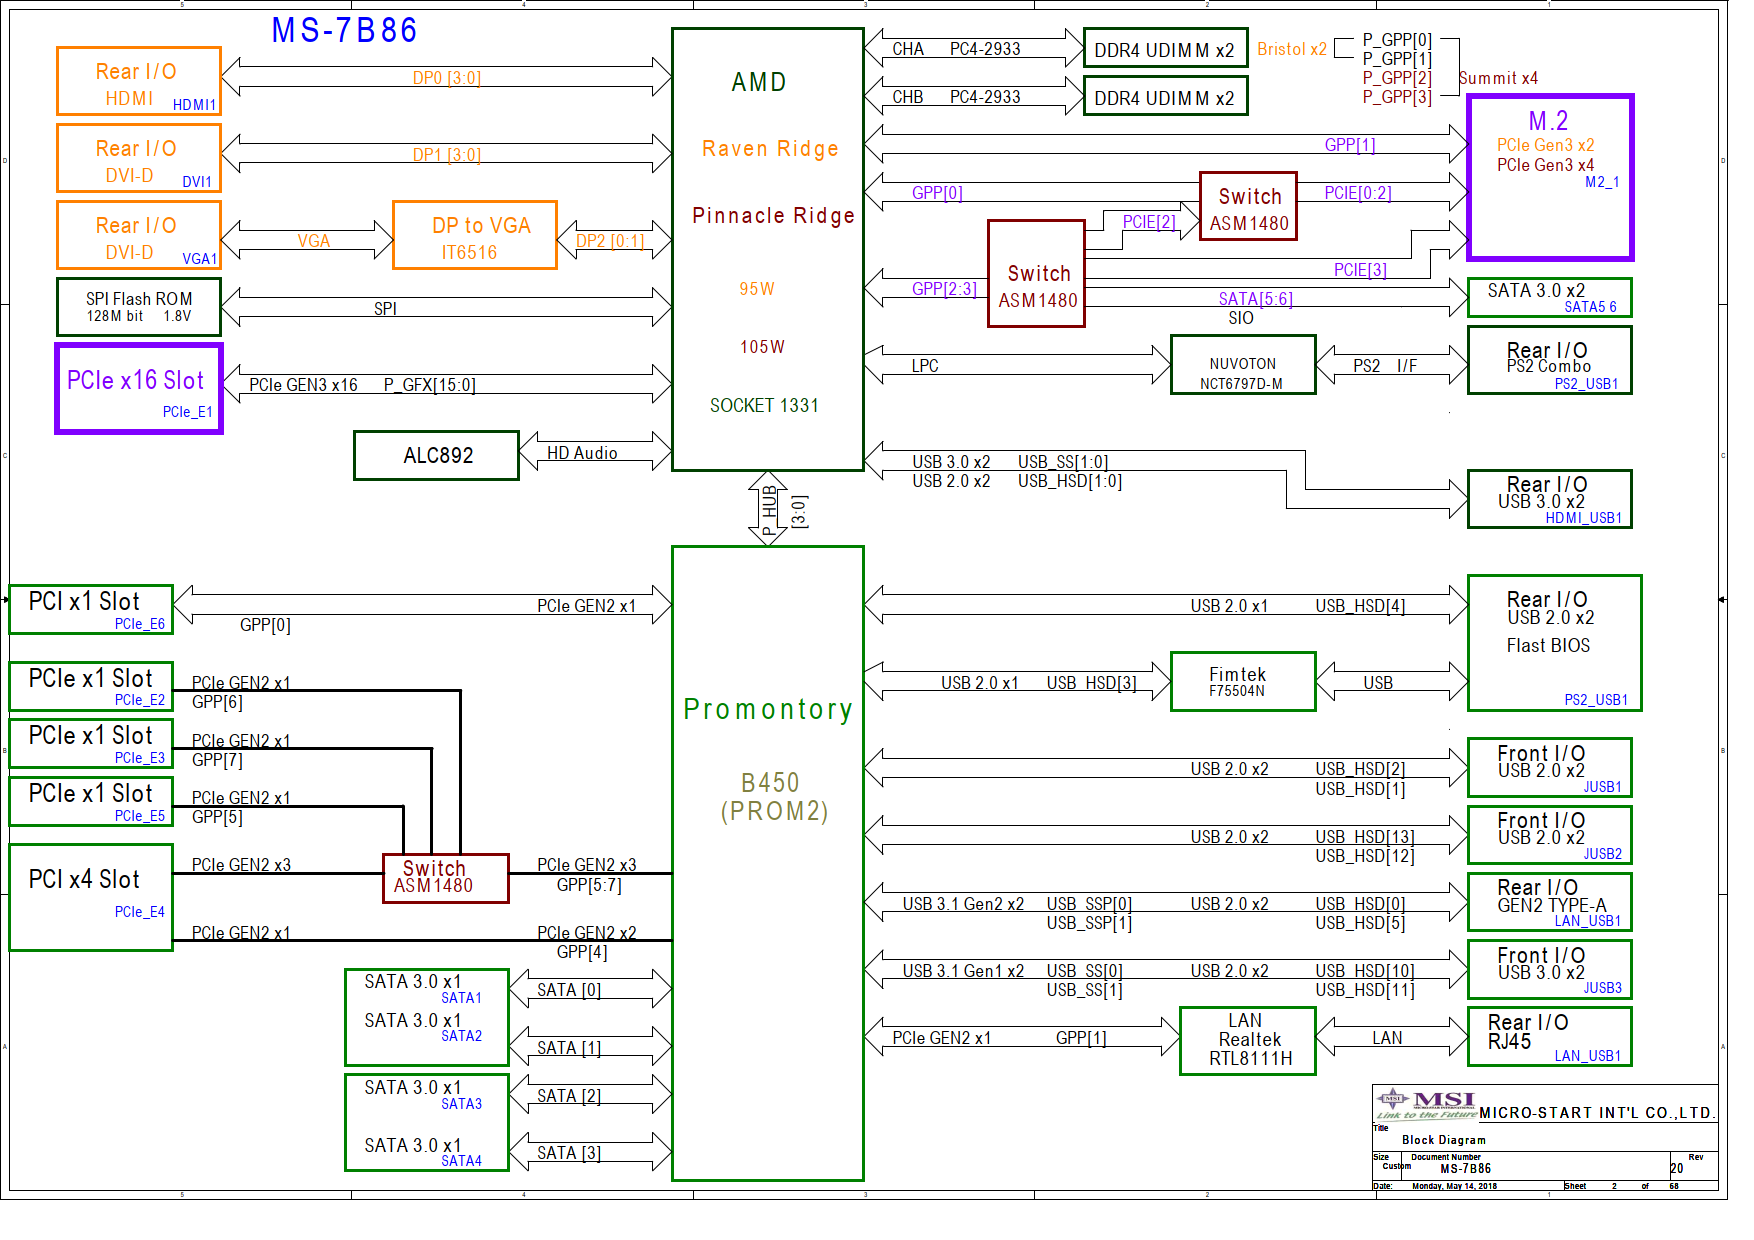Select the AMD Raven Ridge CPU block
This screenshot has width=1754, height=1240.
tap(767, 249)
